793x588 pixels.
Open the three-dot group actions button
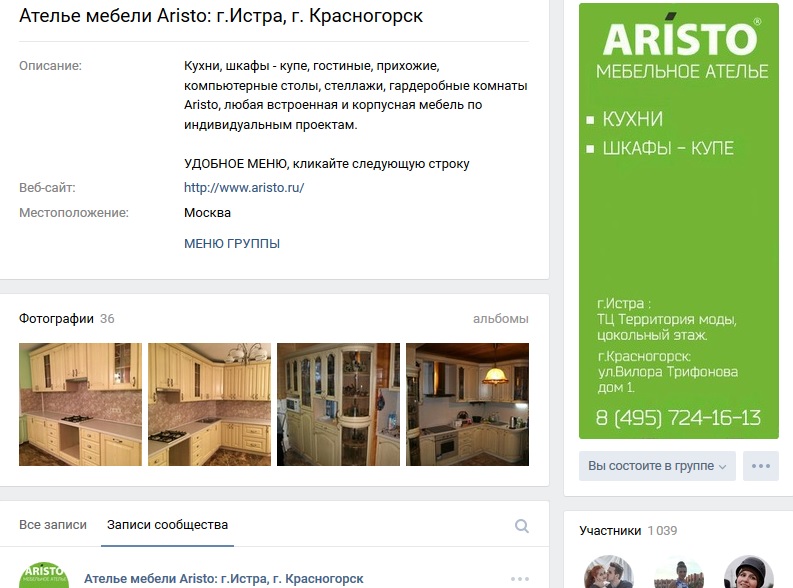click(761, 466)
